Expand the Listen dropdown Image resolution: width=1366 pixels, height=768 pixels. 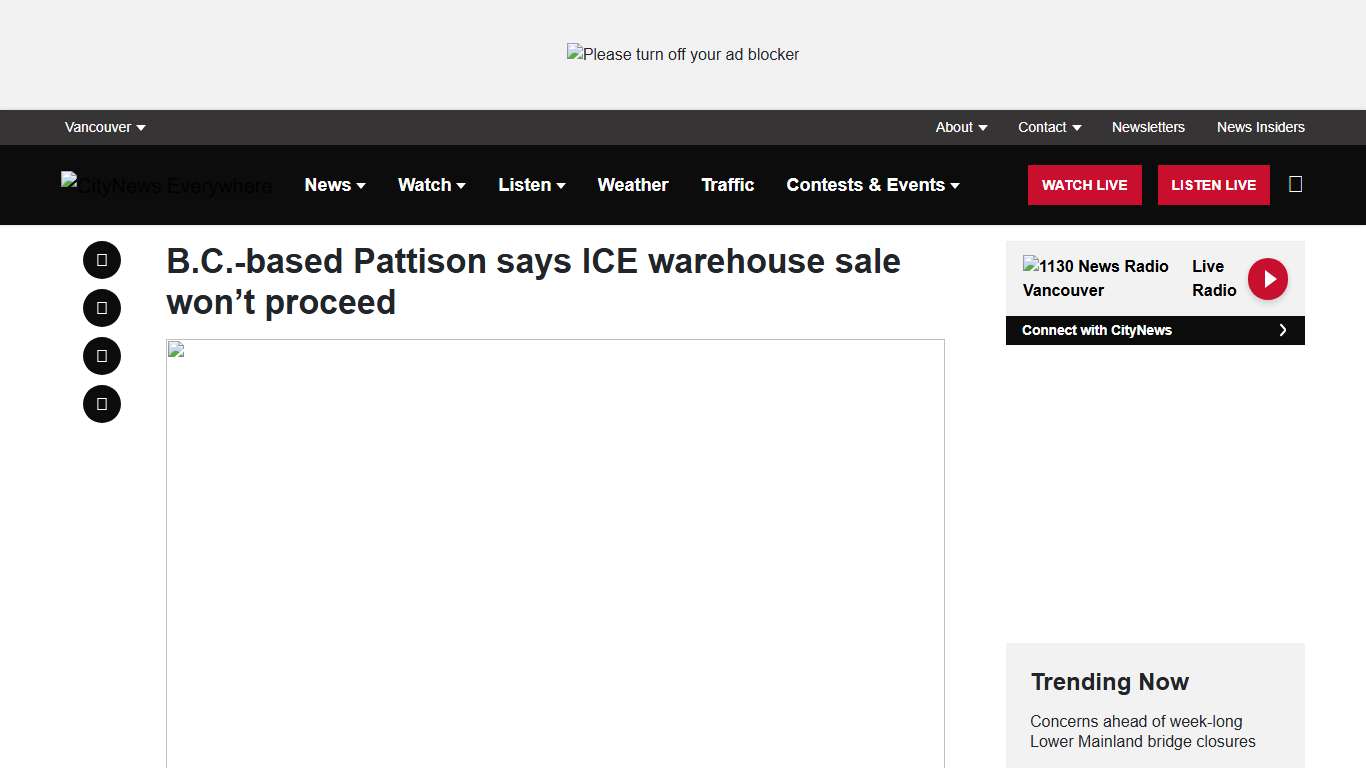point(531,185)
